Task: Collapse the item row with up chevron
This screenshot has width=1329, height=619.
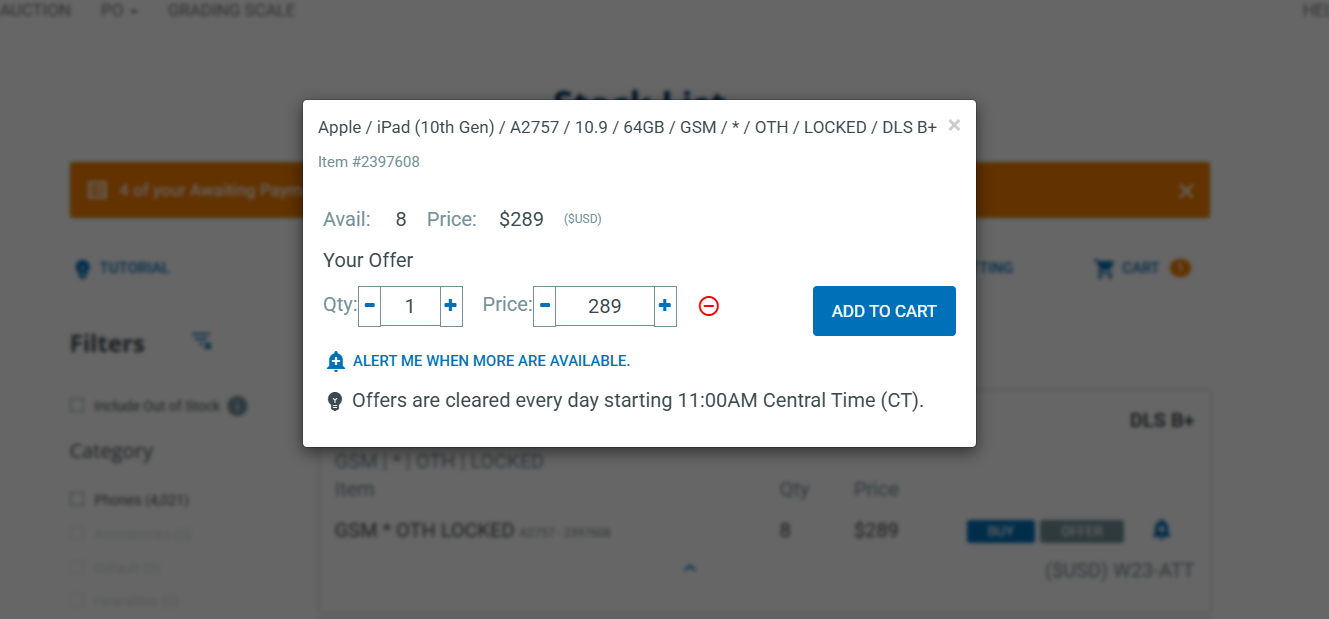Action: pyautogui.click(x=689, y=568)
